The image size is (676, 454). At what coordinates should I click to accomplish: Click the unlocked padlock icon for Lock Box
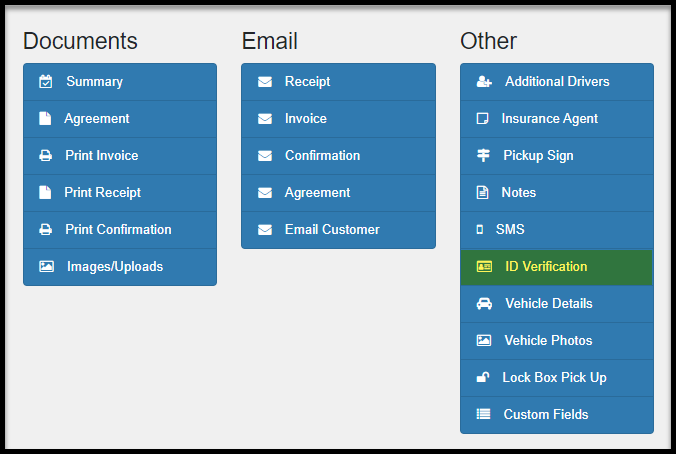click(x=483, y=377)
